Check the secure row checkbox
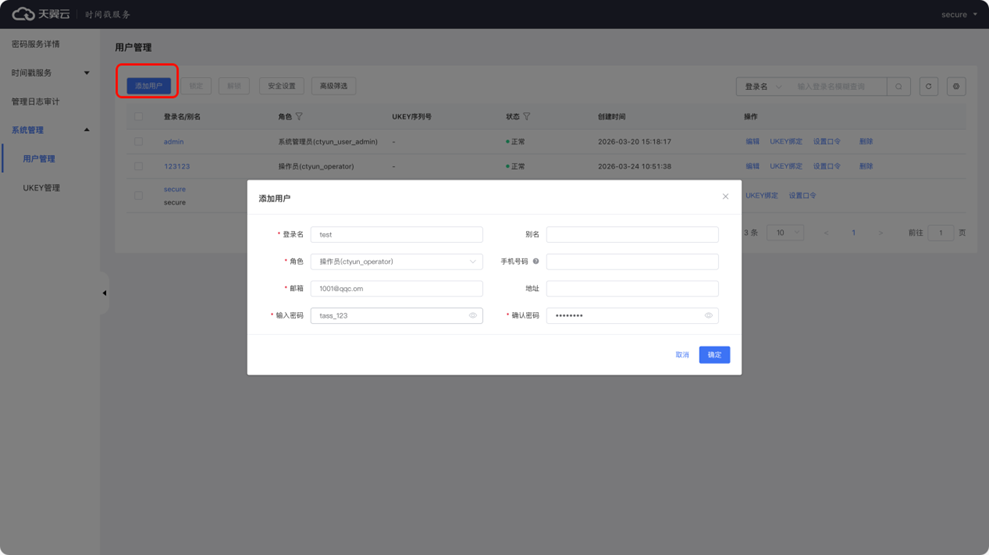Image resolution: width=989 pixels, height=555 pixels. (x=138, y=196)
